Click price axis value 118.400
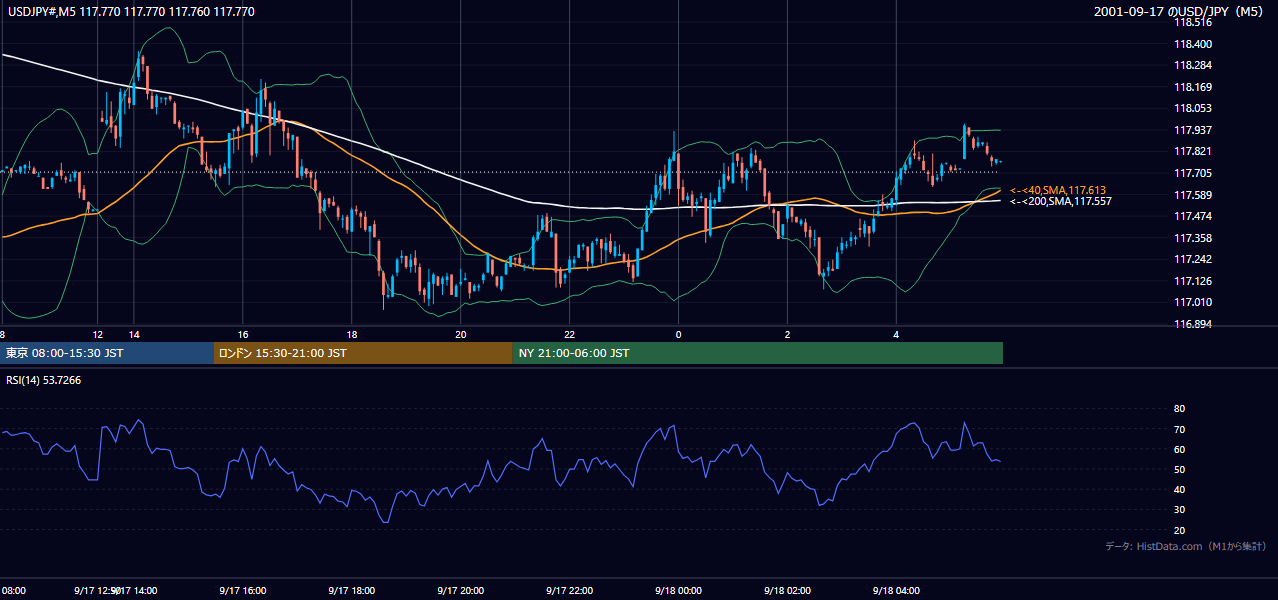Screen dimensions: 1278x600 pyautogui.click(x=1192, y=44)
